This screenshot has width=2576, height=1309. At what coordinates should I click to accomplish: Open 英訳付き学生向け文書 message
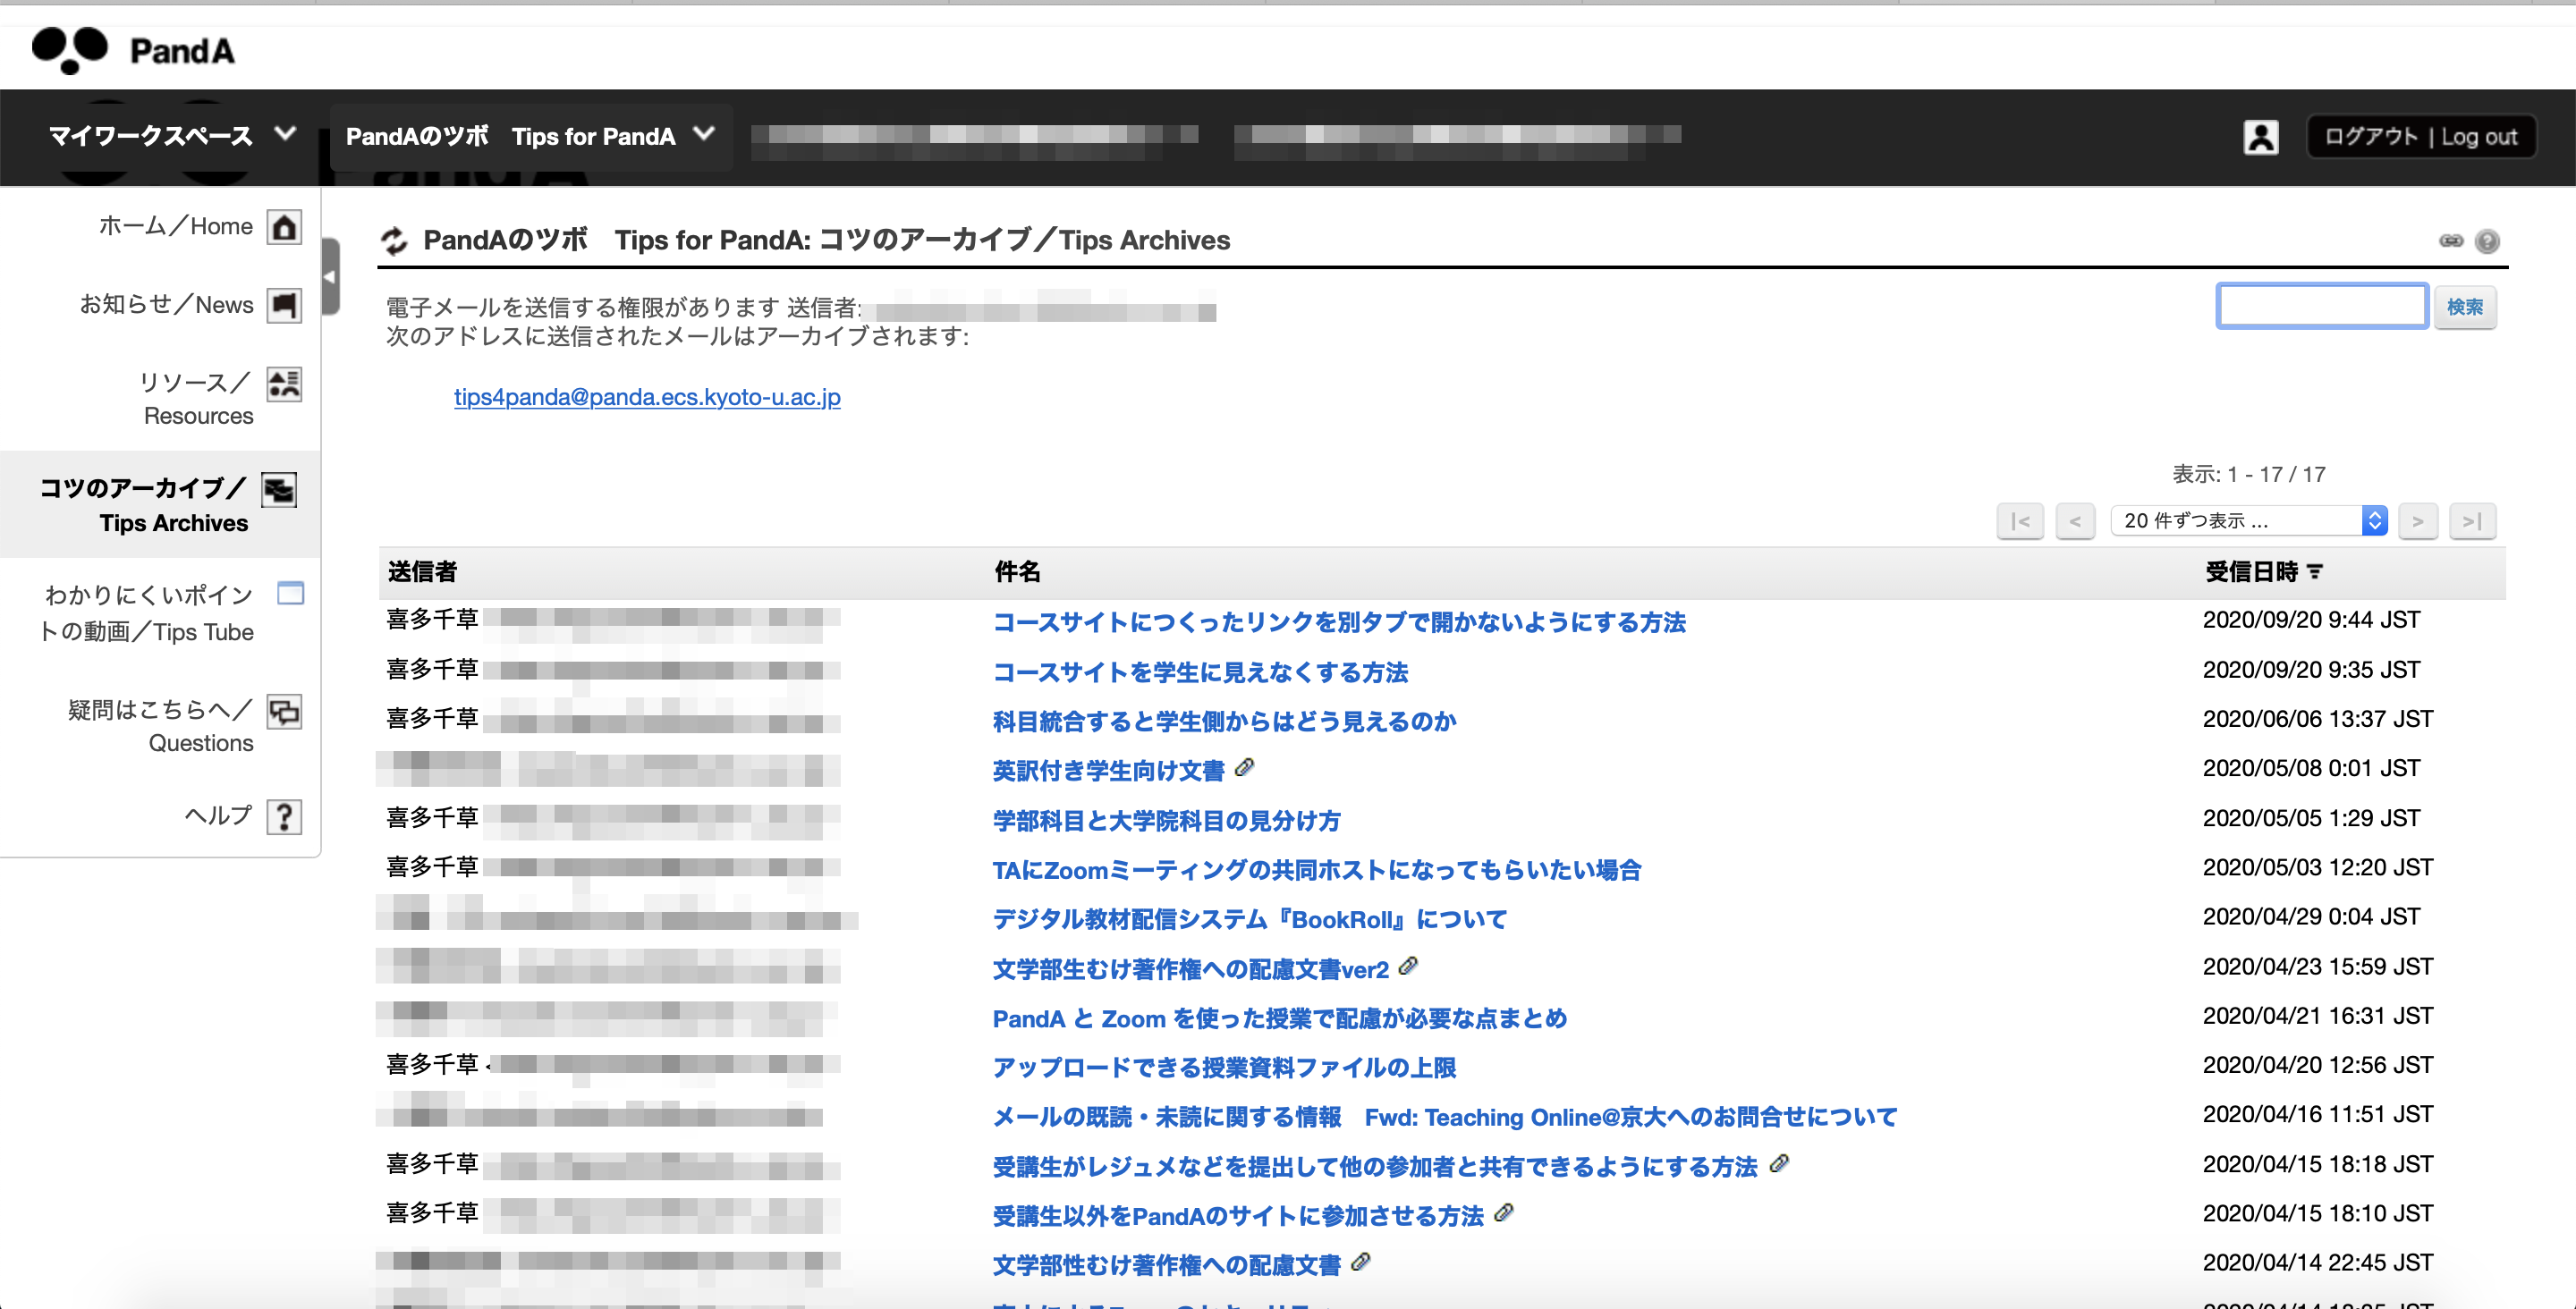1108,771
